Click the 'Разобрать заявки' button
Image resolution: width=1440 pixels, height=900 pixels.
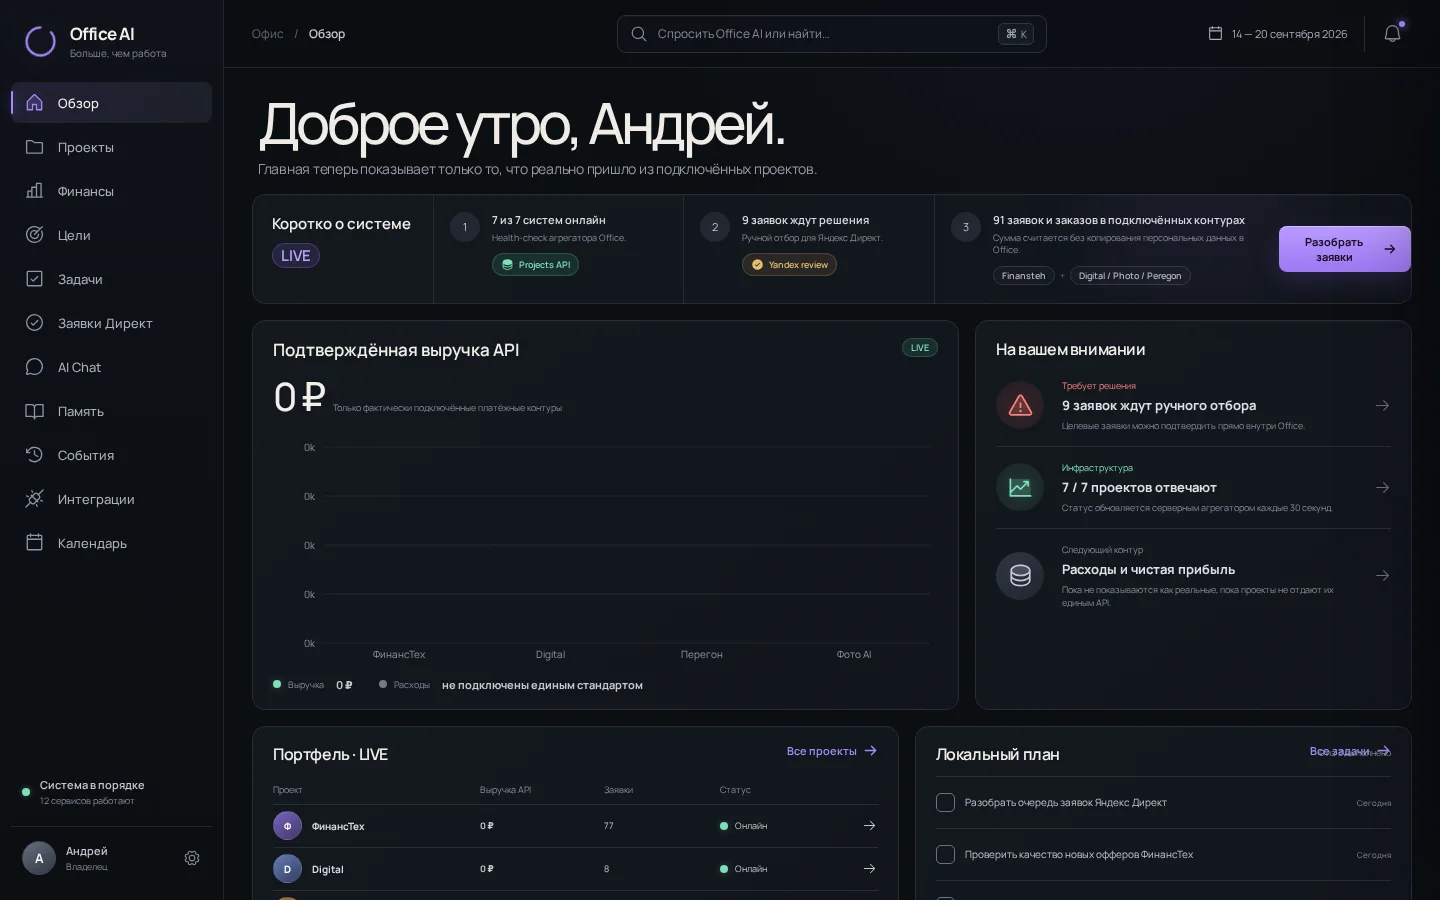click(x=1344, y=249)
